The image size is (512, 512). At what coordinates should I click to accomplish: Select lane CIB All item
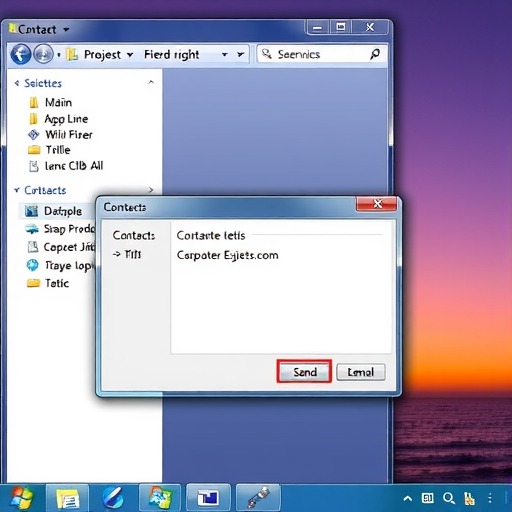[74, 166]
